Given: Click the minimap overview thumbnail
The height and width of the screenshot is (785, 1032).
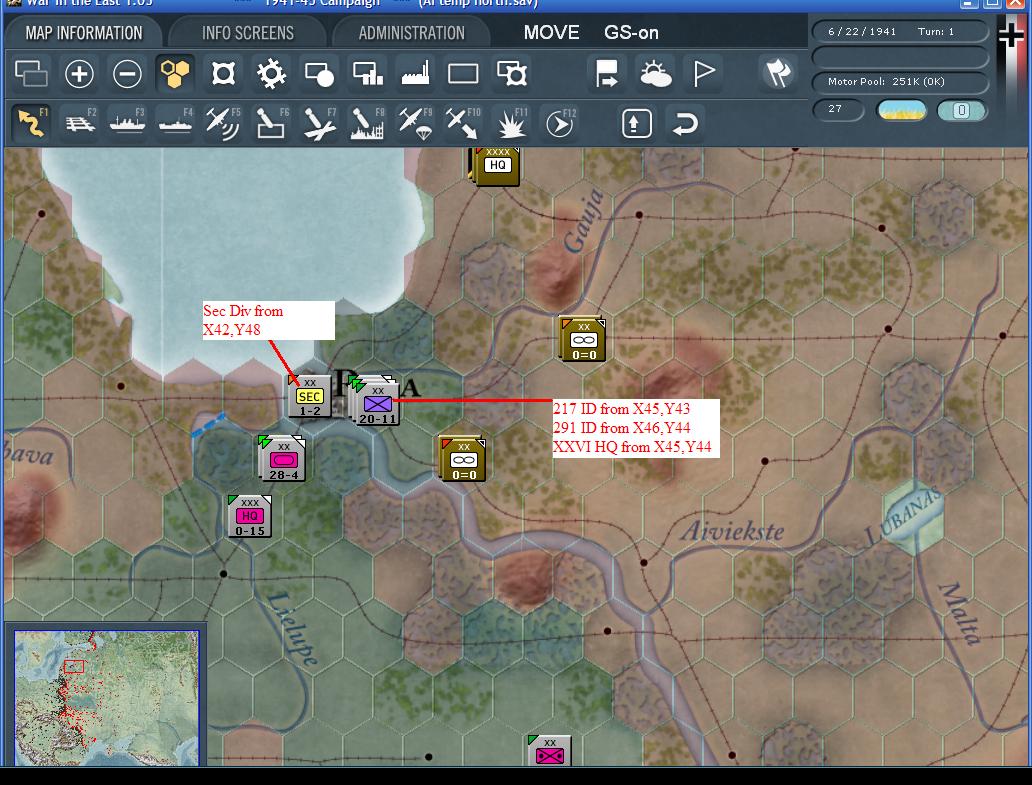Looking at the screenshot, I should click(107, 697).
